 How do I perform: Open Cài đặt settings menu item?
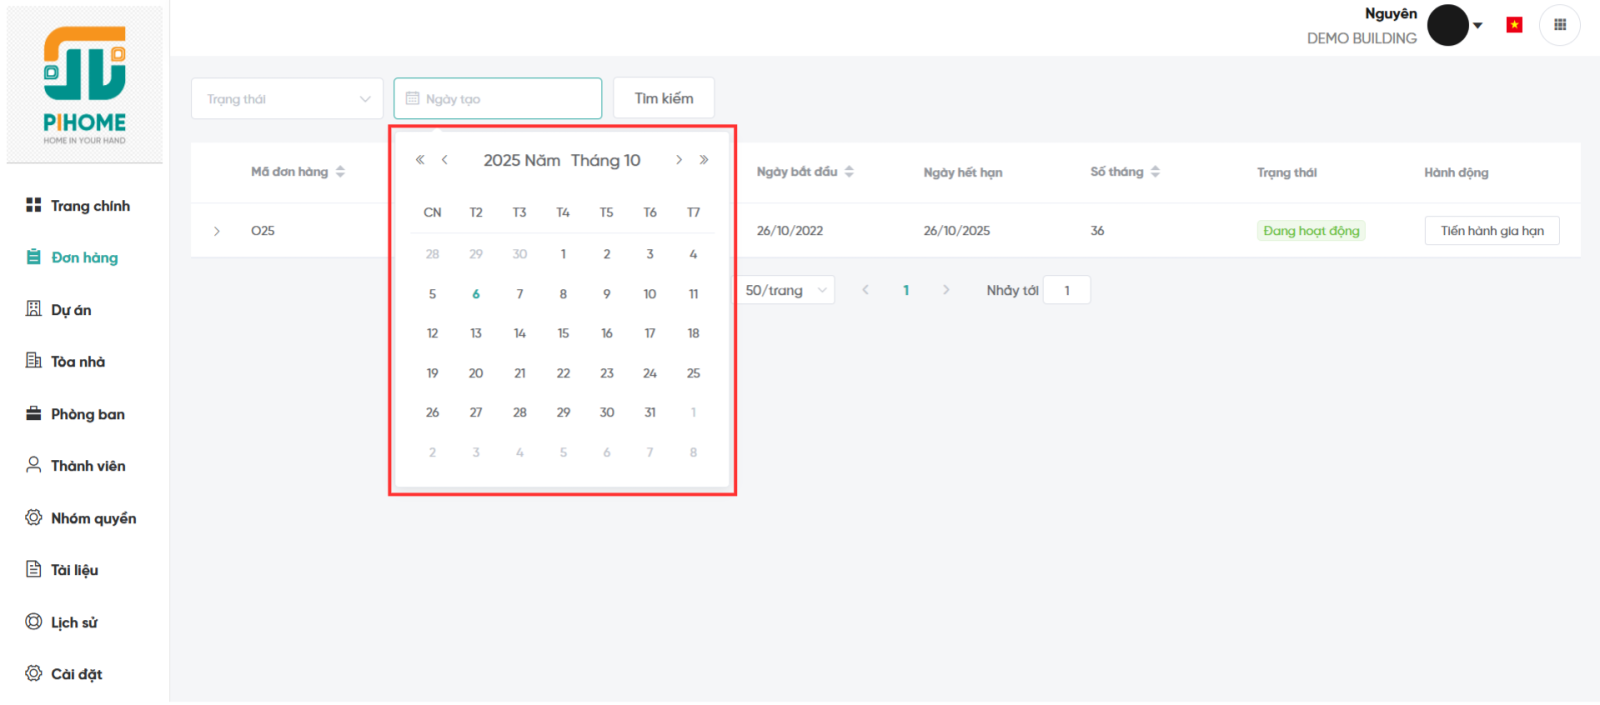pos(76,674)
